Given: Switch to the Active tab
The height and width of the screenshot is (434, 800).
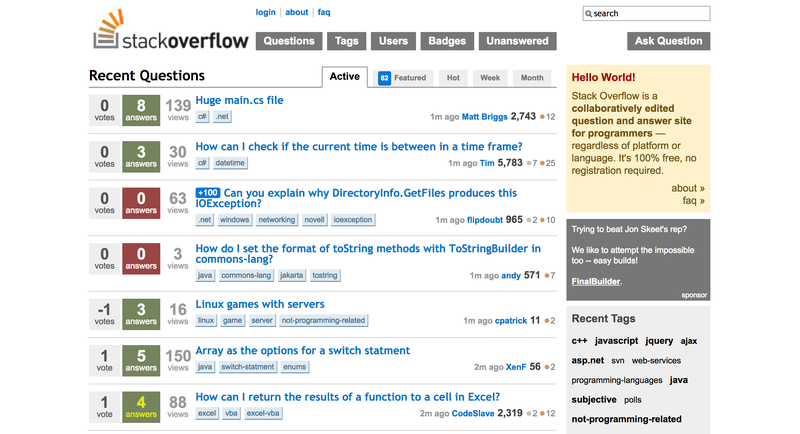Looking at the screenshot, I should coord(344,76).
